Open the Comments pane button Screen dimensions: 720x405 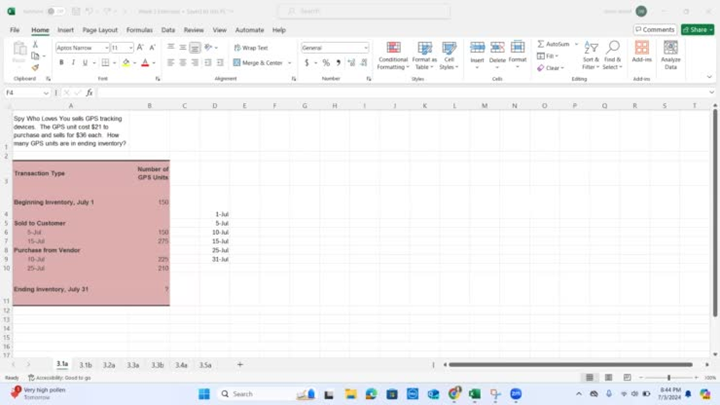[655, 30]
